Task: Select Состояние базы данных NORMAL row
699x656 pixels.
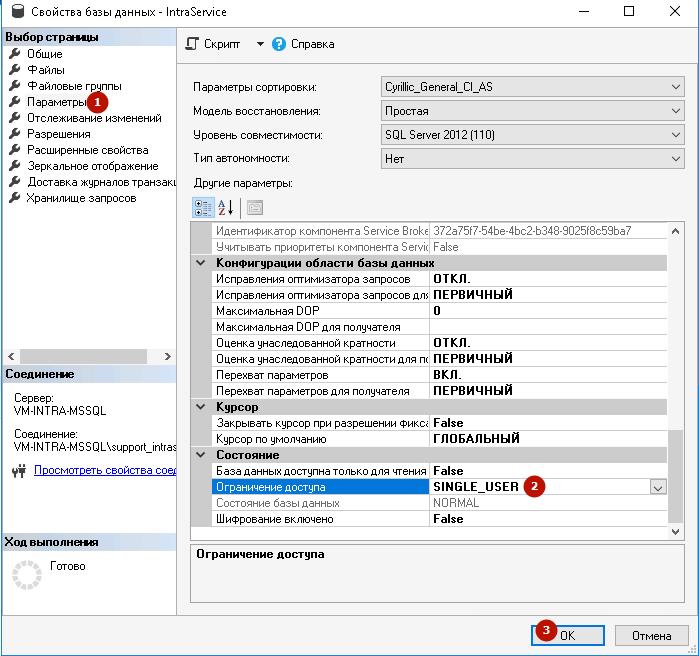Action: (439, 503)
